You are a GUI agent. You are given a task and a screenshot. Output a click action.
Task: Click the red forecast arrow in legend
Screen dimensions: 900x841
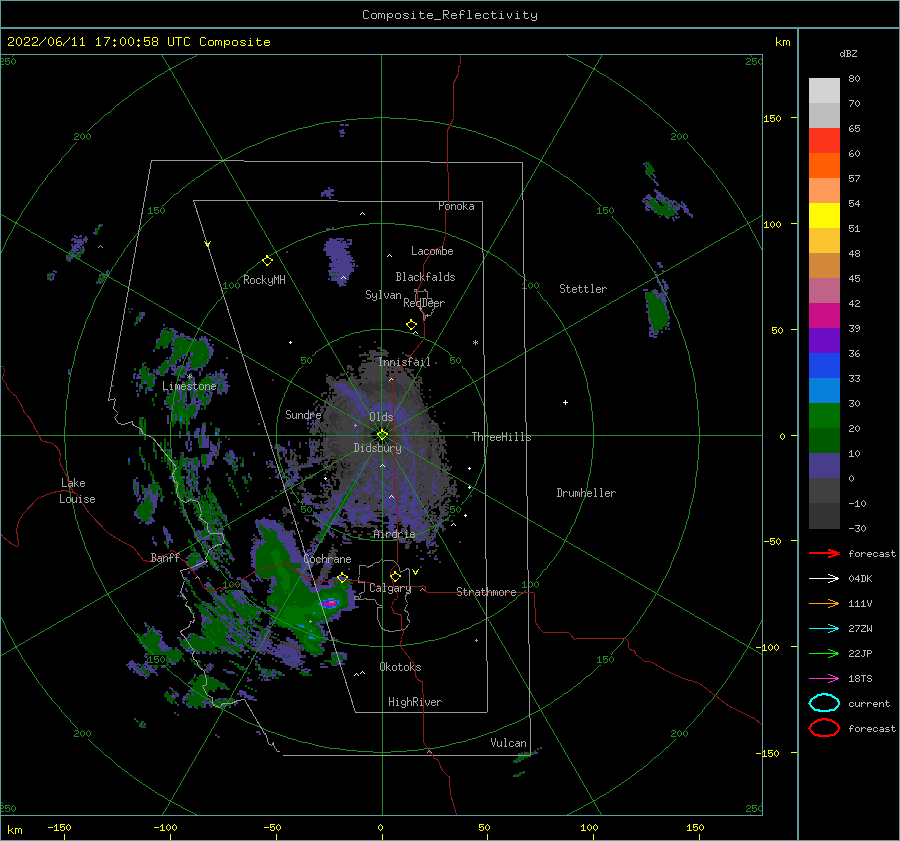click(x=824, y=553)
